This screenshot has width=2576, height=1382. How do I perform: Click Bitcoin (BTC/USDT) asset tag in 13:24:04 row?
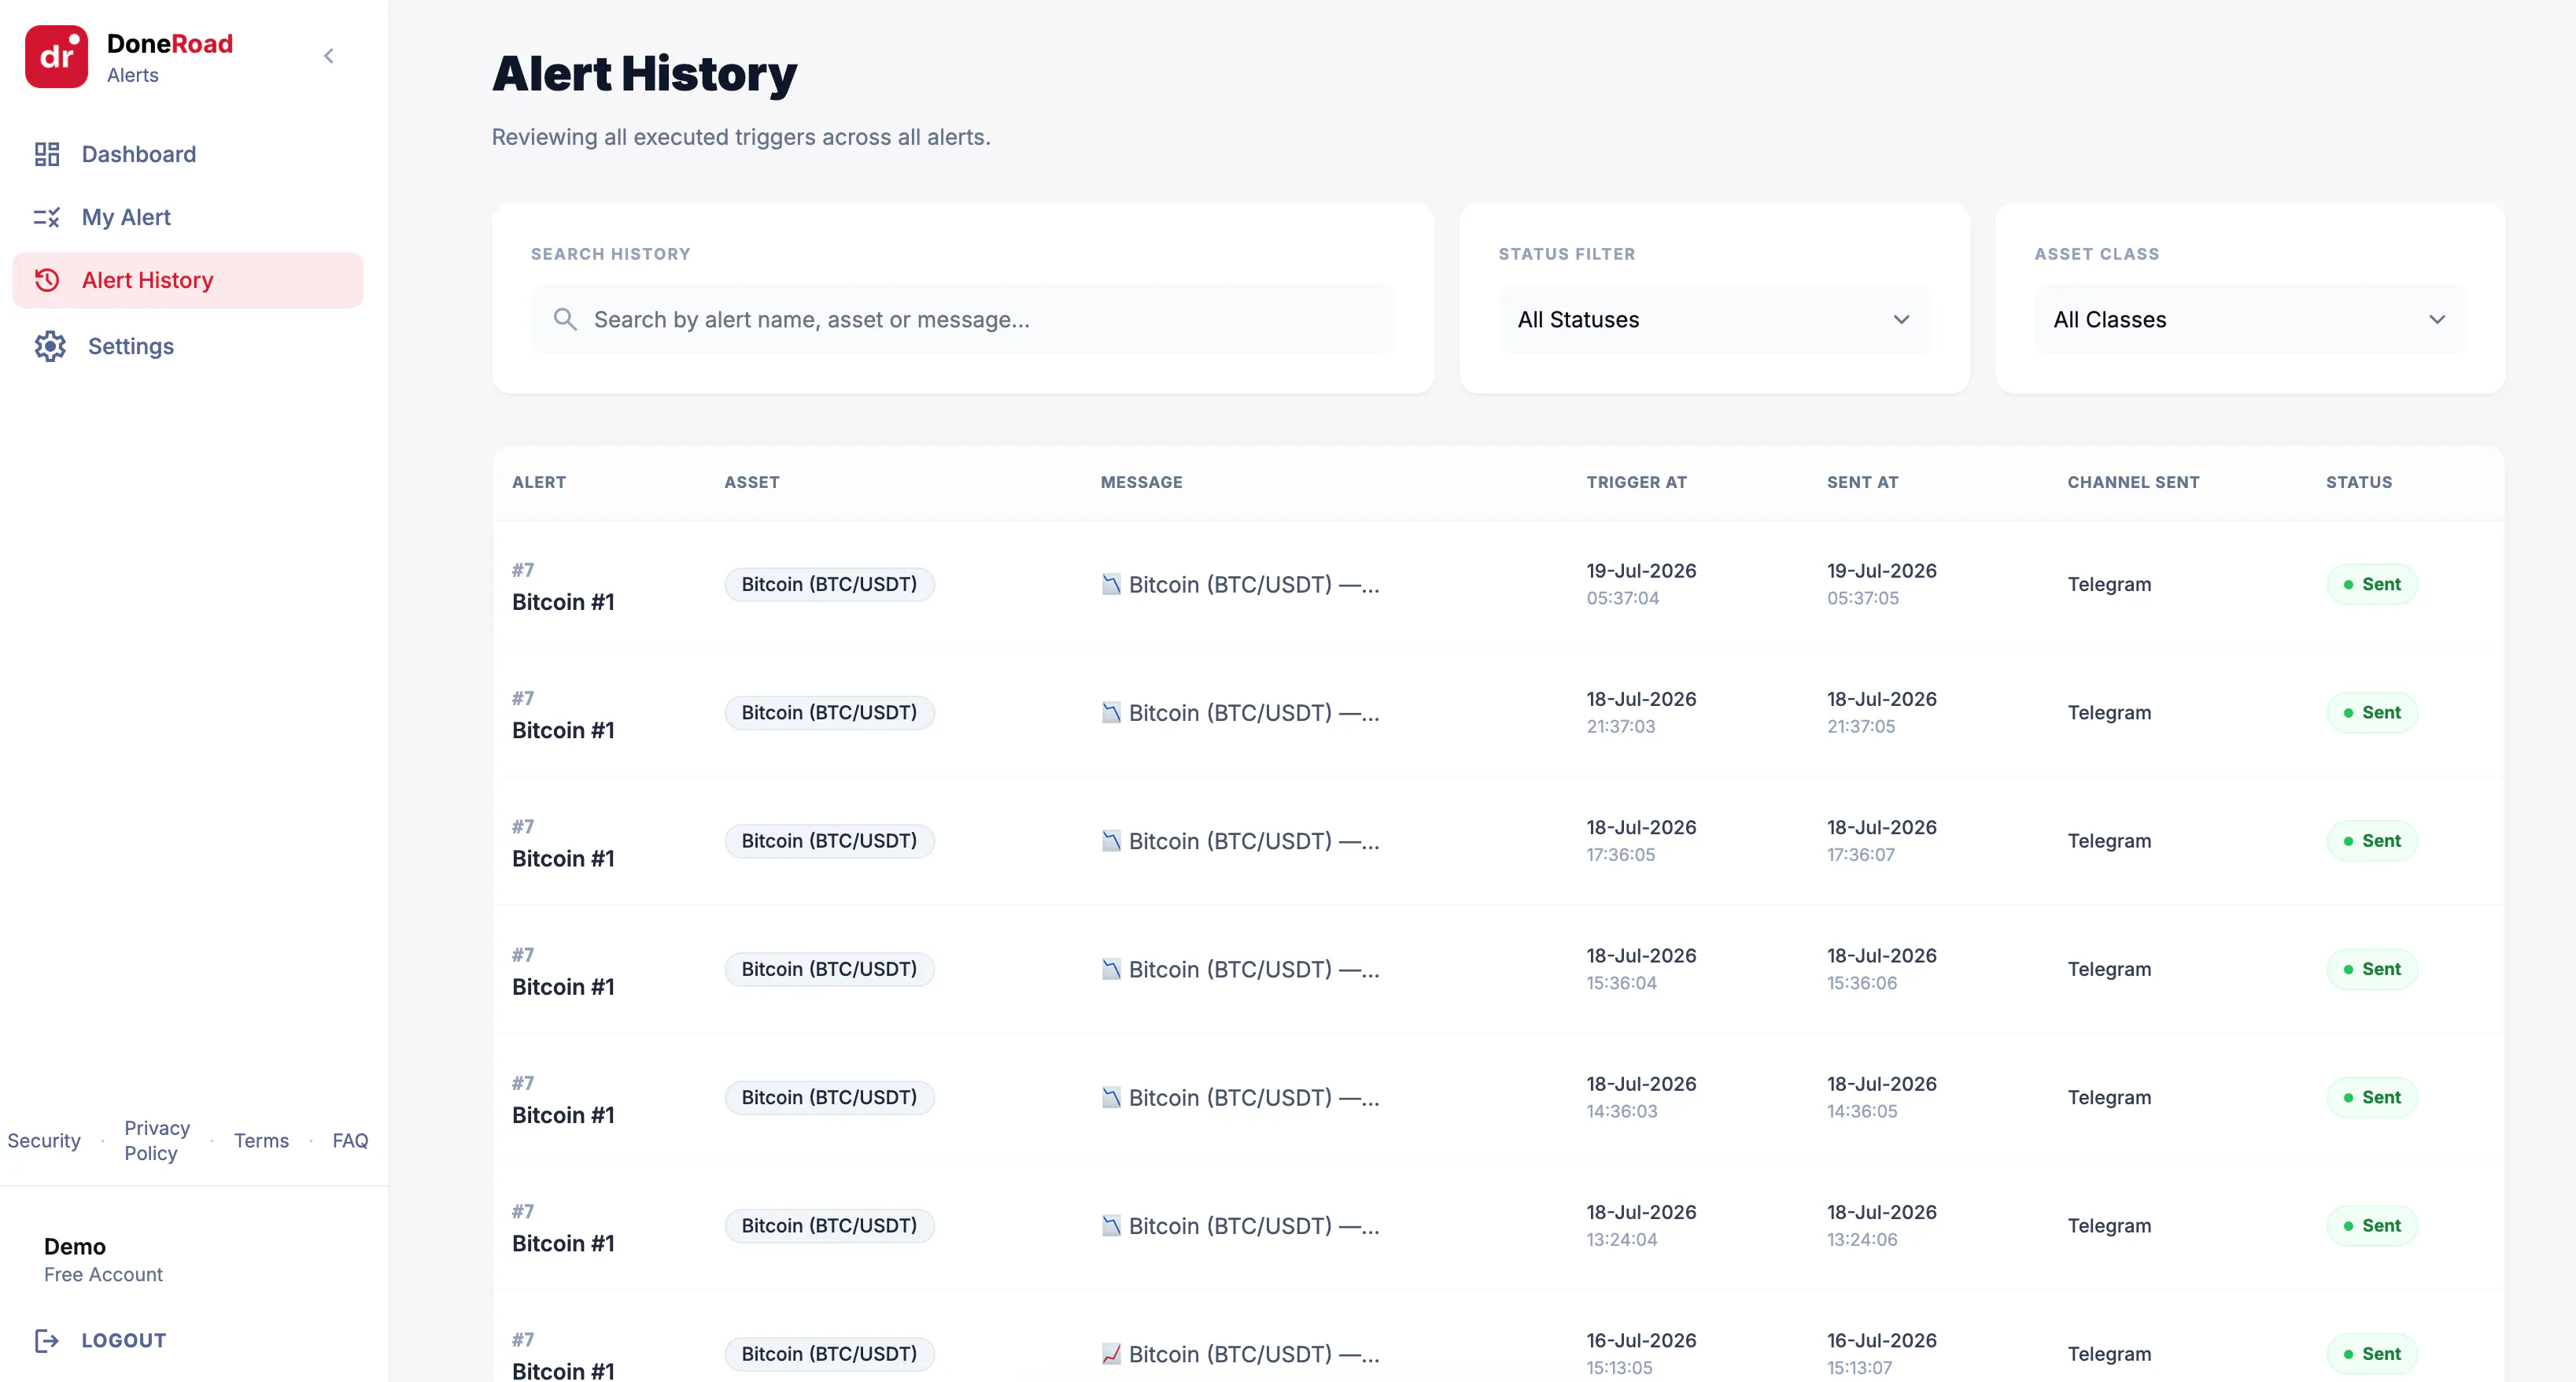tap(829, 1225)
